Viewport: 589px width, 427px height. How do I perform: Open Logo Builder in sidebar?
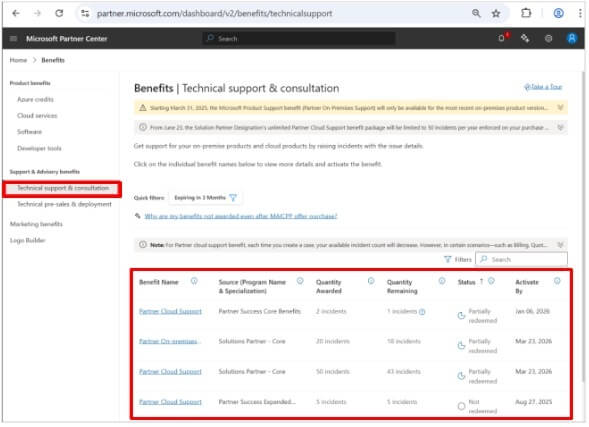click(x=27, y=240)
